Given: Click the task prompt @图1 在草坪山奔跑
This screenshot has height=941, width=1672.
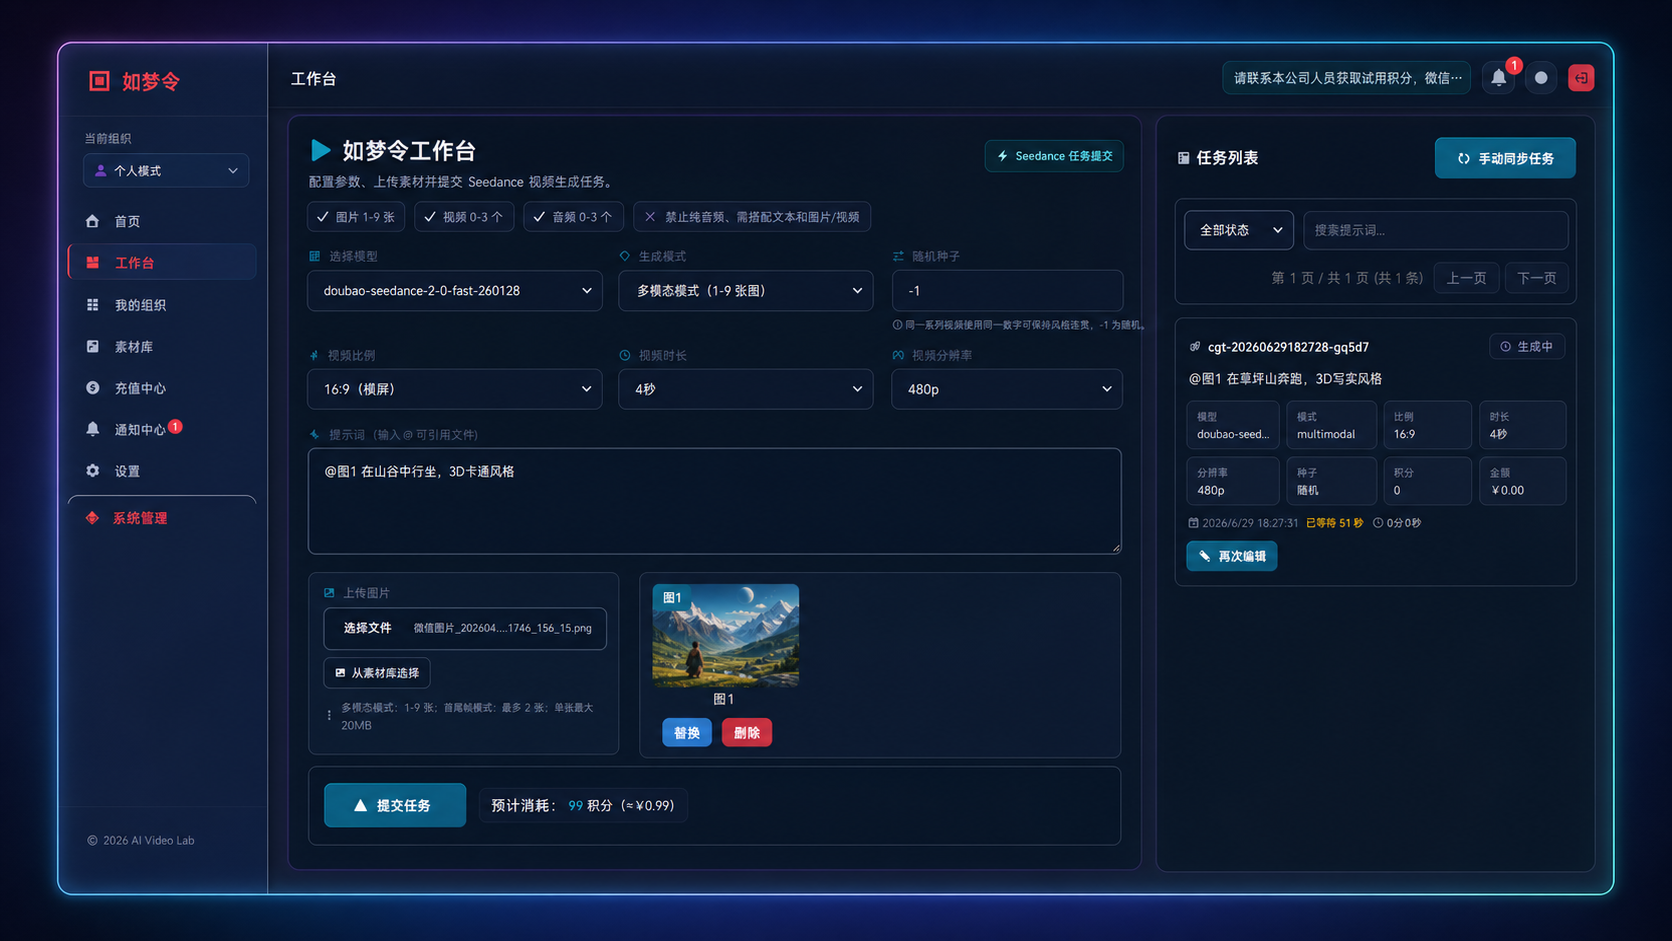Looking at the screenshot, I should (1285, 379).
